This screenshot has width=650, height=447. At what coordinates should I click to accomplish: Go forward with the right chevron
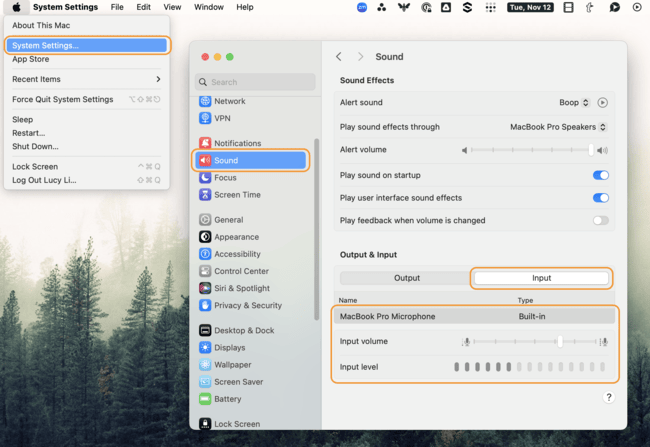360,57
